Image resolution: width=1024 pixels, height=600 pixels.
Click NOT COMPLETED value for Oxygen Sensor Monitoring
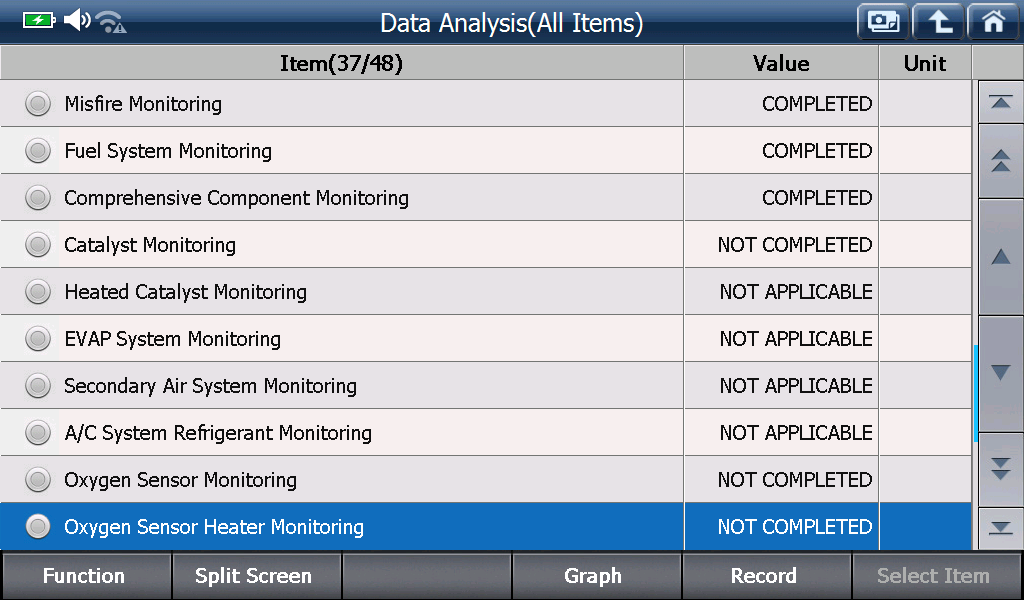pyautogui.click(x=795, y=480)
